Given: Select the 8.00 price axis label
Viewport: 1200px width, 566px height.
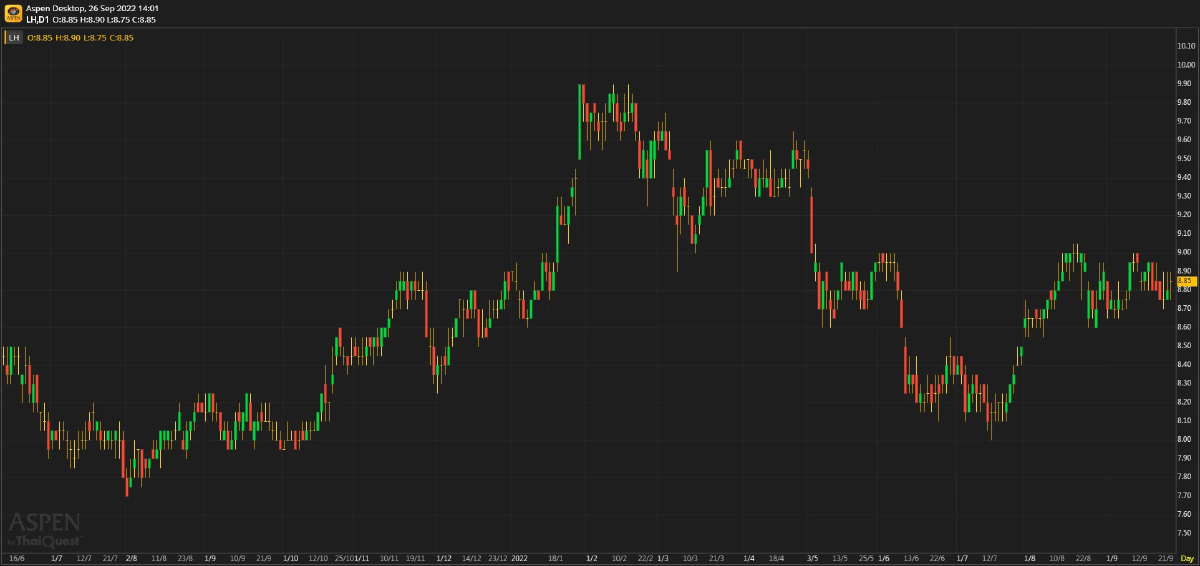Looking at the screenshot, I should 1186,439.
